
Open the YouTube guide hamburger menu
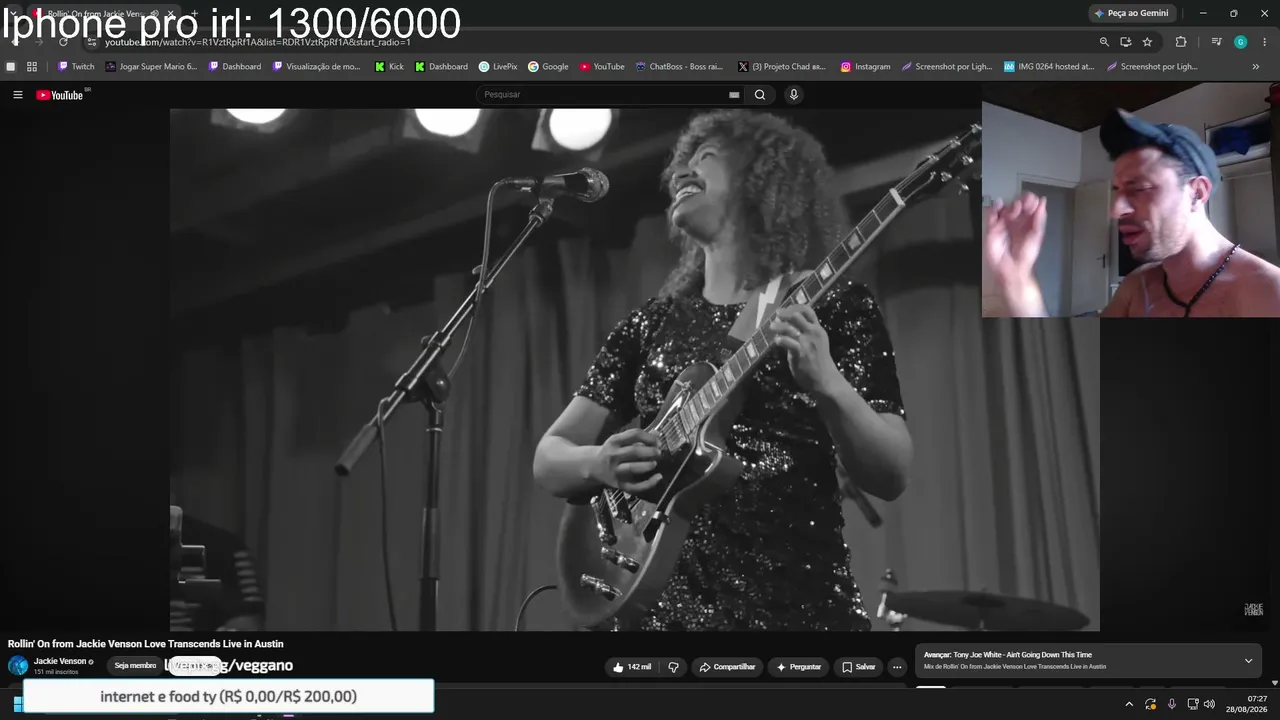pyautogui.click(x=17, y=95)
